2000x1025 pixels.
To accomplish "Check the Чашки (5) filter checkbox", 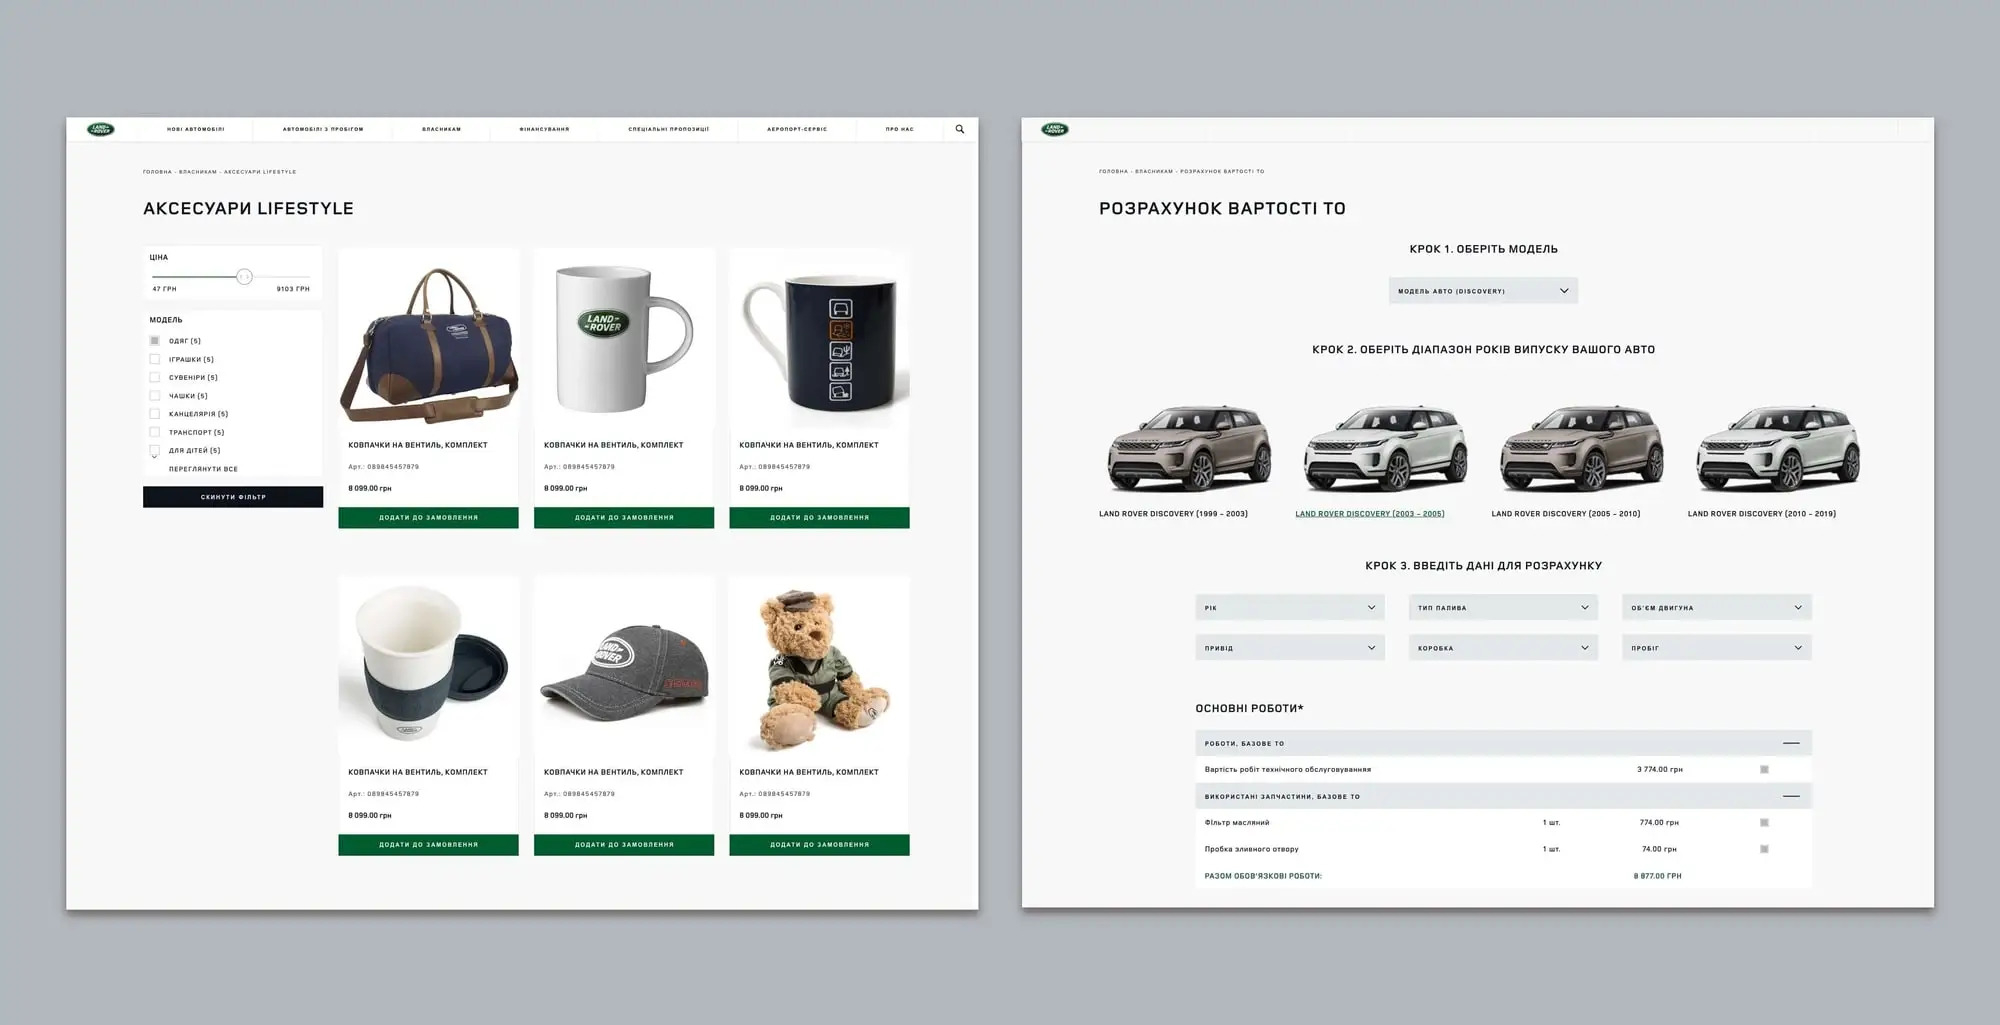I will point(155,396).
